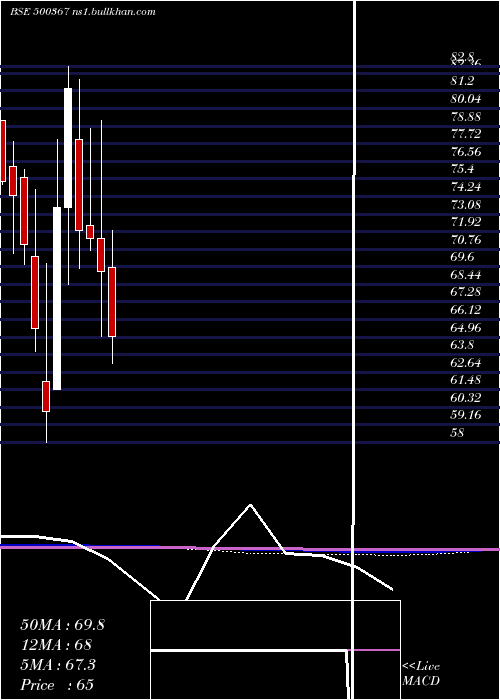Screen dimensions: 500x700
Task: Click the 80.04 price axis label
Action: [466, 99]
